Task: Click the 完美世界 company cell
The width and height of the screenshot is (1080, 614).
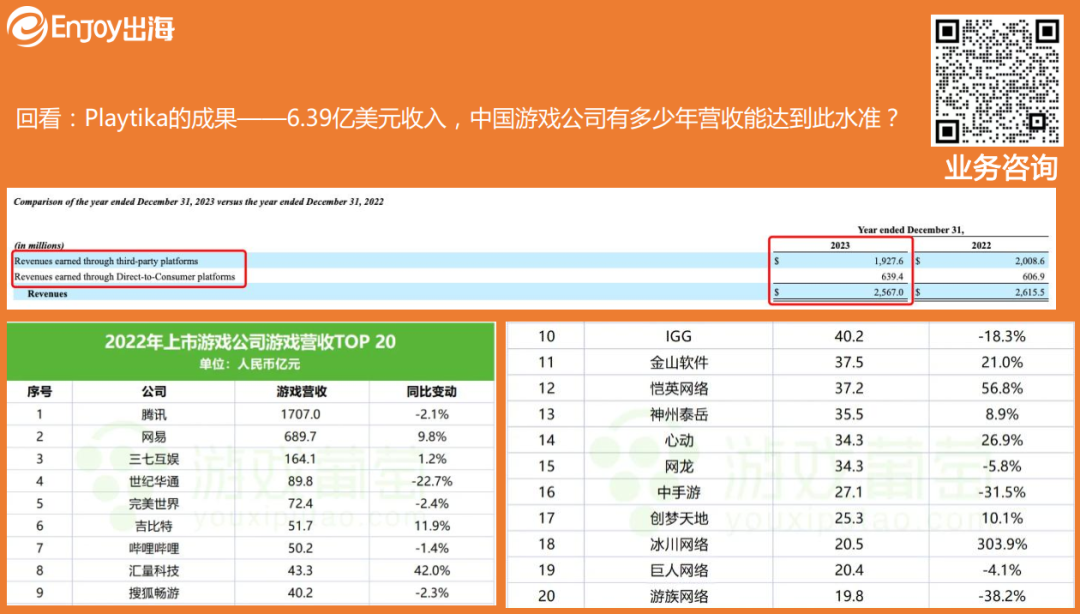Action: pos(154,504)
